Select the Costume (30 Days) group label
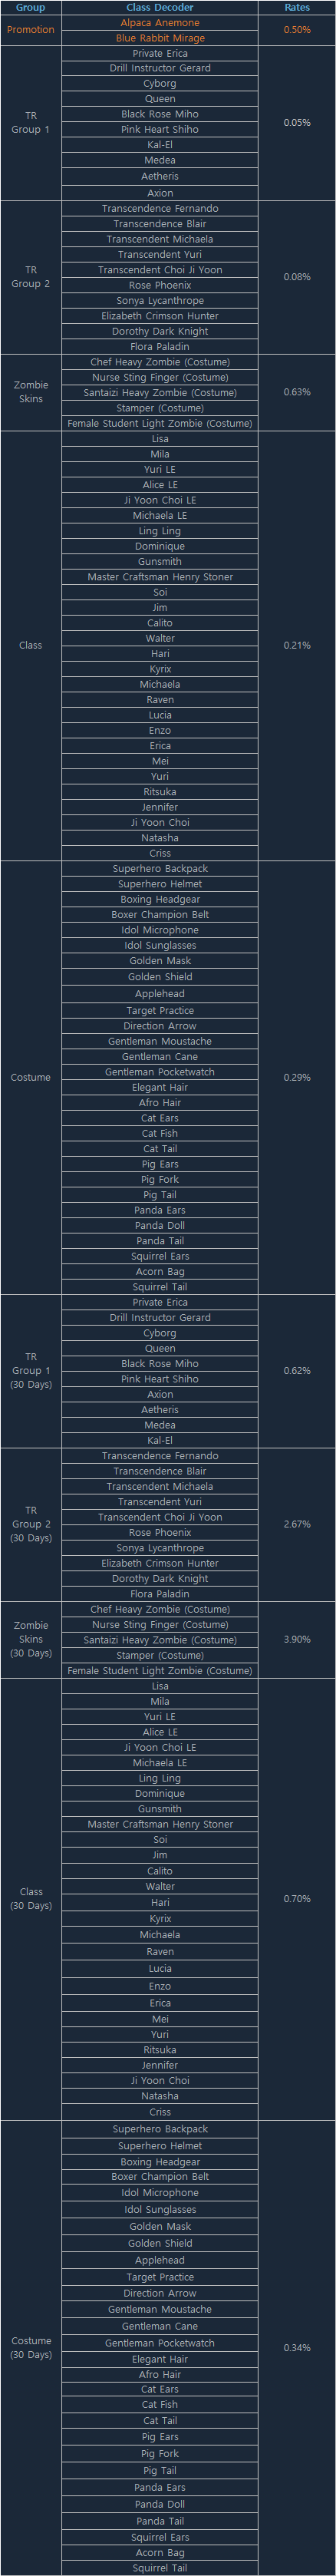Image resolution: width=336 pixels, height=2576 pixels. [x=31, y=2347]
